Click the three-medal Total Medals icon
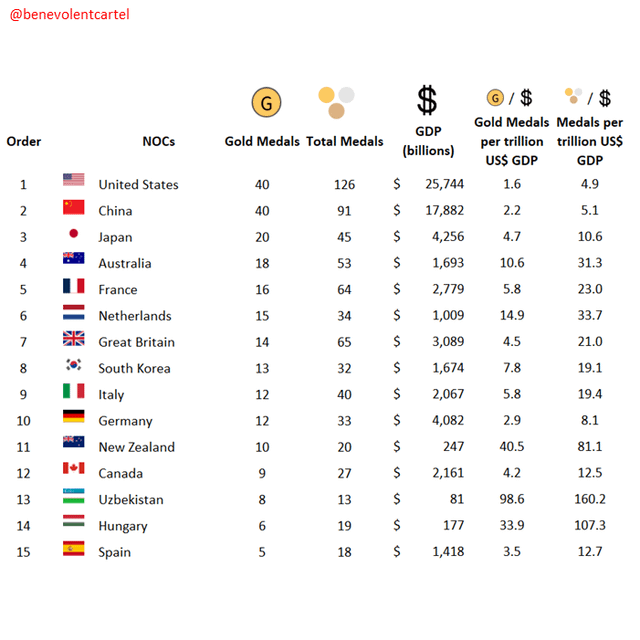The width and height of the screenshot is (640, 640). click(336, 103)
